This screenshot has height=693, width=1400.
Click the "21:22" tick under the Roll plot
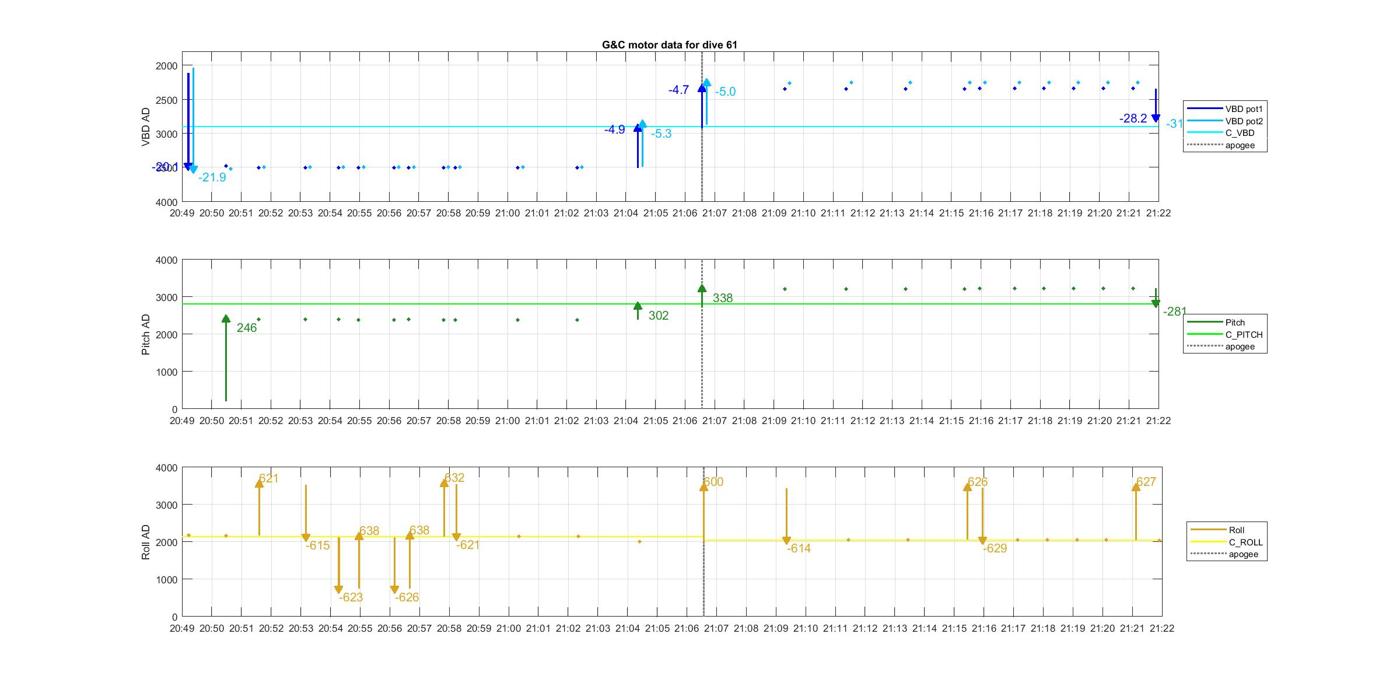(1161, 629)
